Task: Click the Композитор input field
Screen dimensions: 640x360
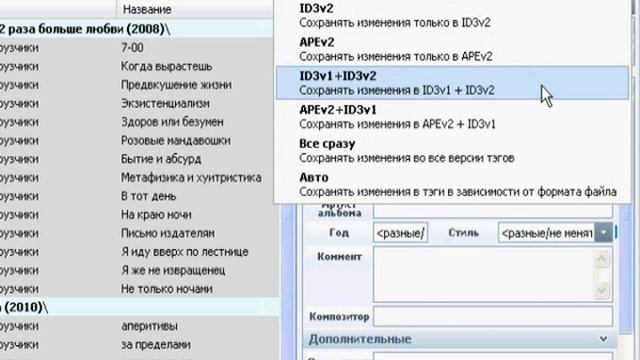Action: [493, 316]
